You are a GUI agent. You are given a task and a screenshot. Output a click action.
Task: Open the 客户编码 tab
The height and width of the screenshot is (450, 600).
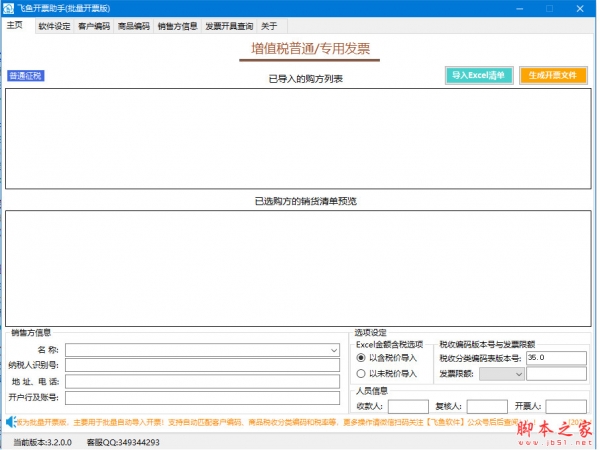(x=94, y=26)
